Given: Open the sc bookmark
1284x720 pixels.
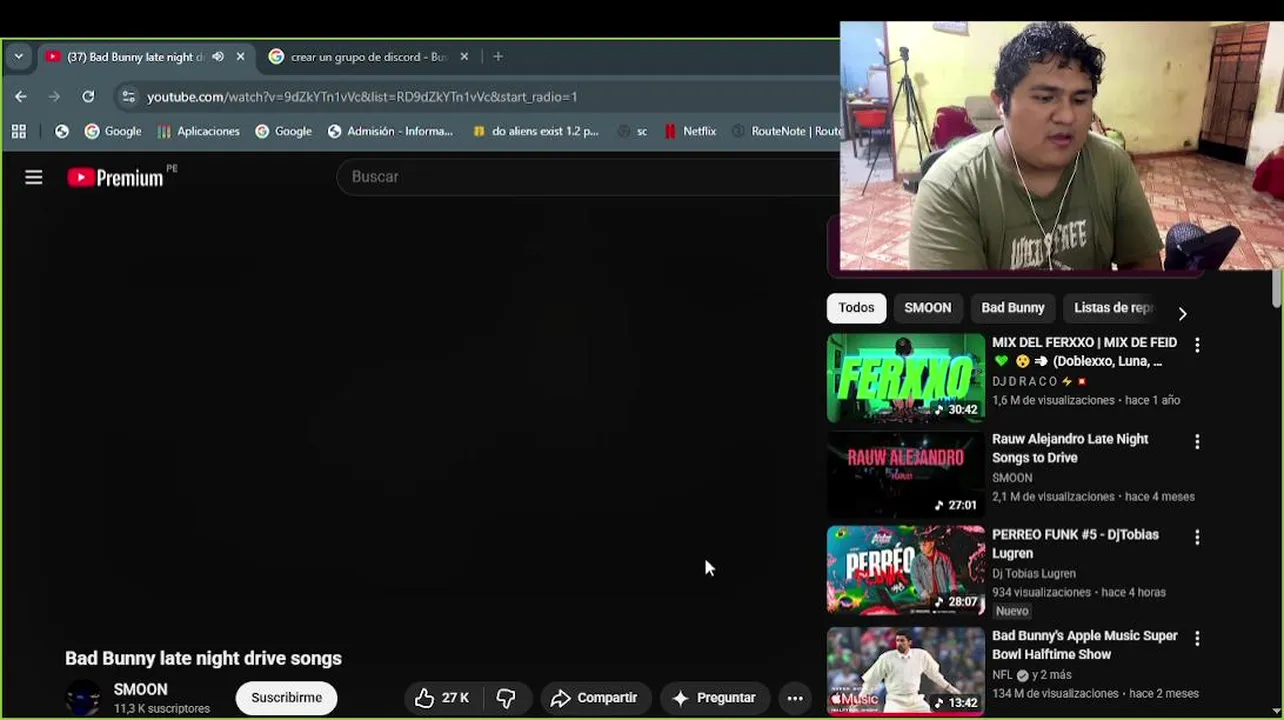Looking at the screenshot, I should pos(632,131).
